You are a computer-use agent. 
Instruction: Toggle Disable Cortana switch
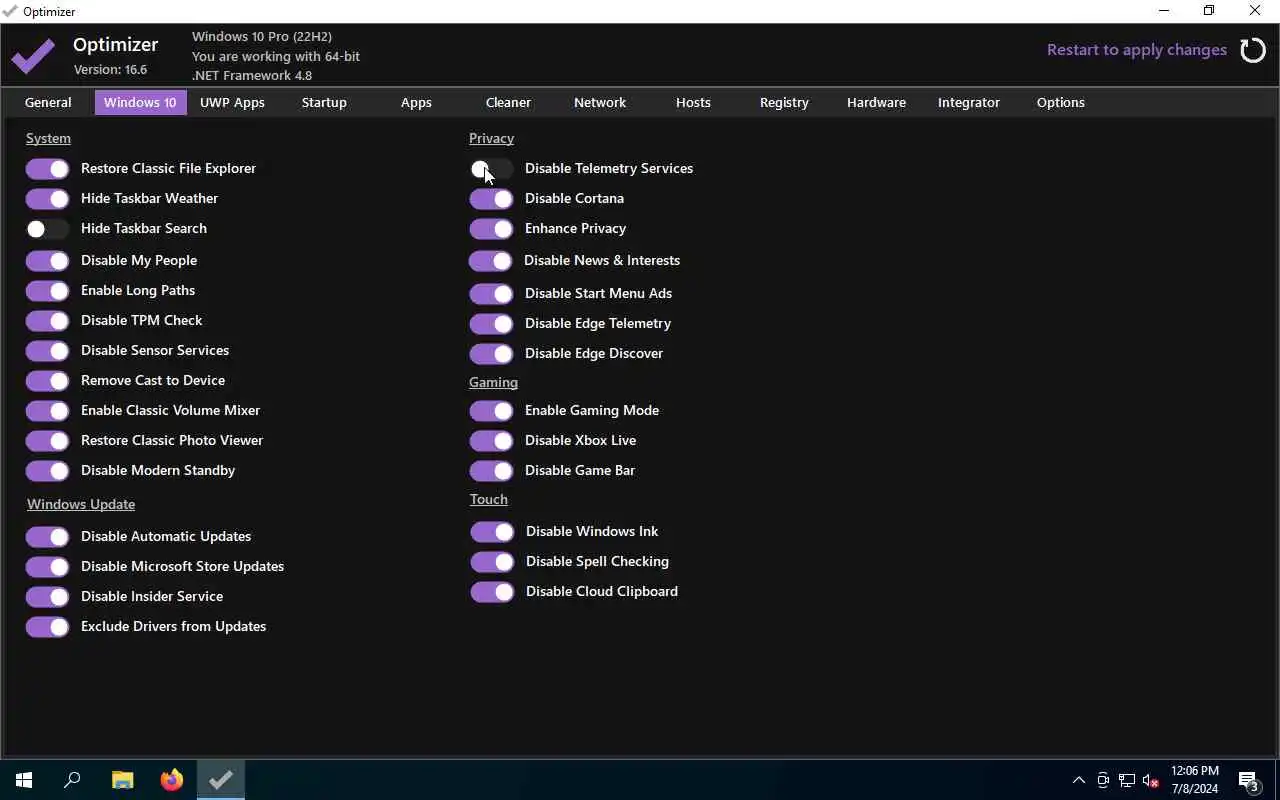[x=491, y=199]
